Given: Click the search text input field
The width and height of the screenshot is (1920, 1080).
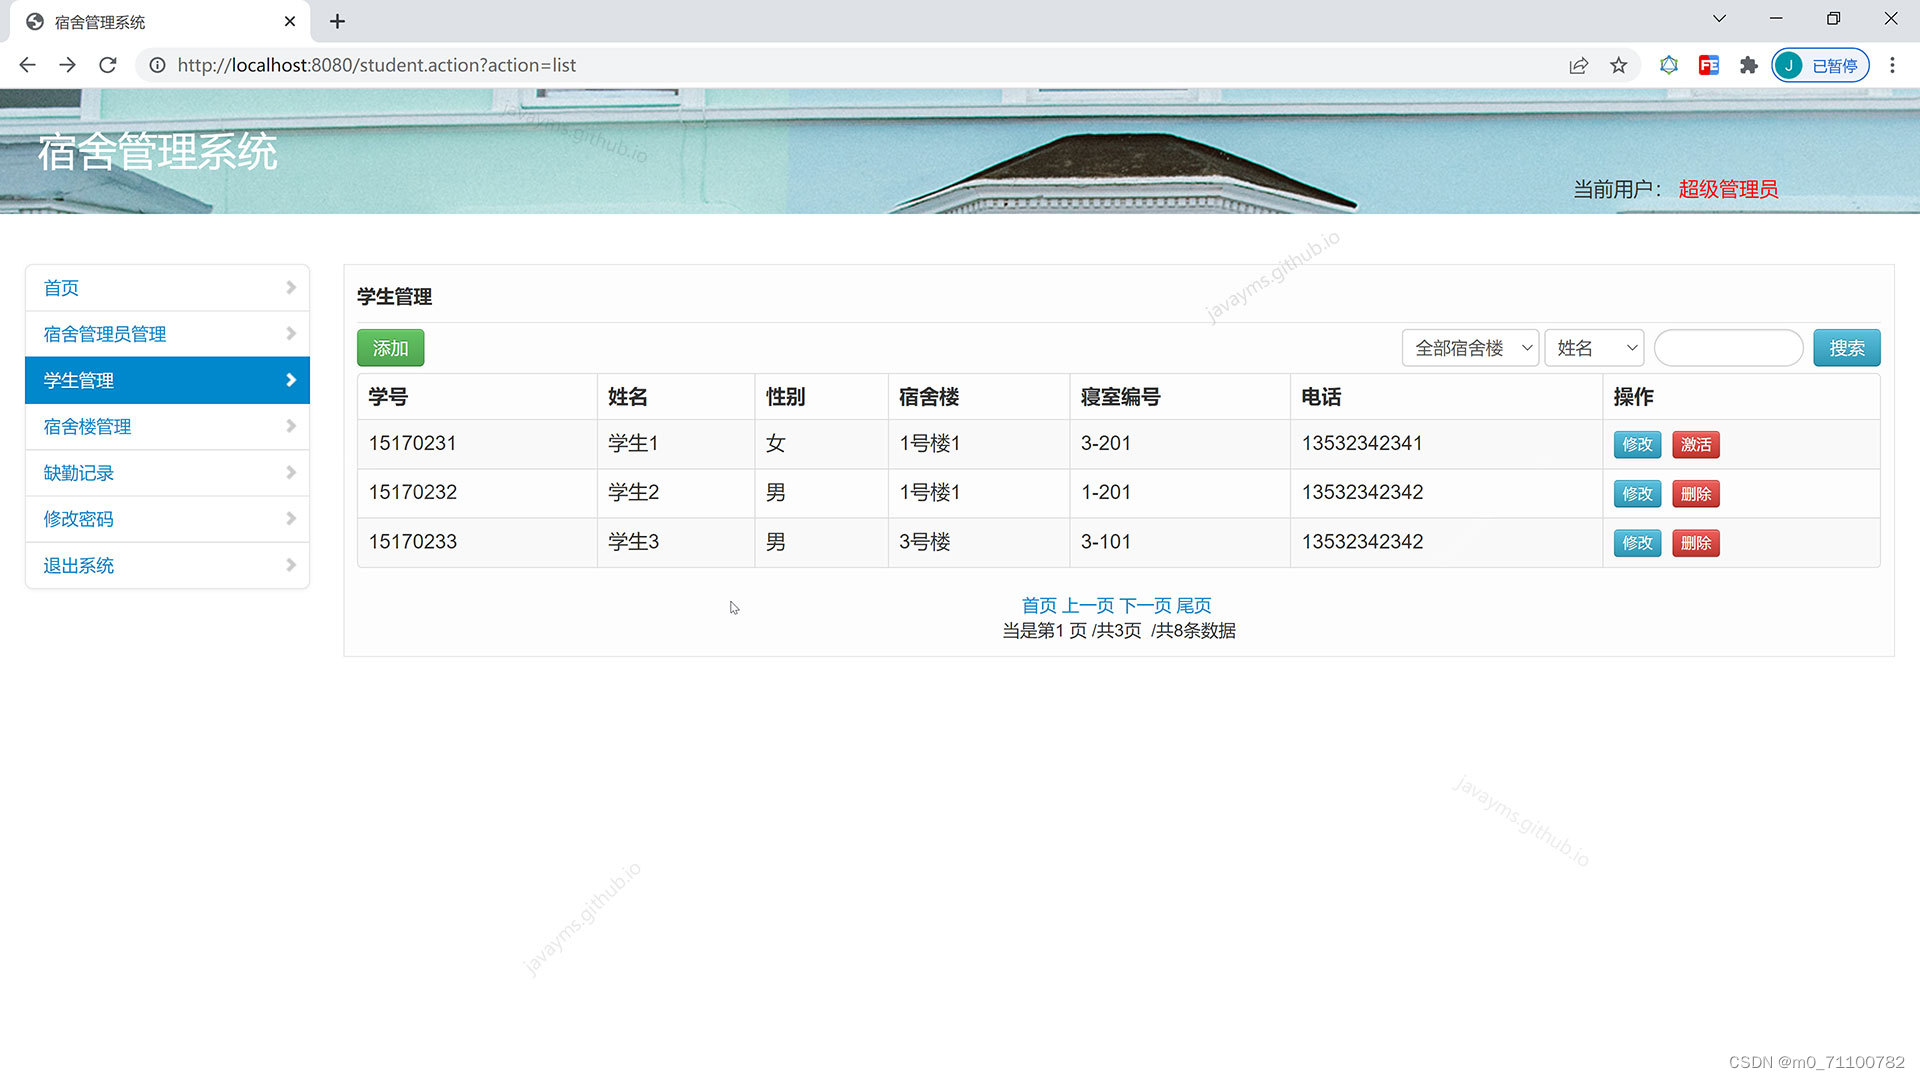Looking at the screenshot, I should click(x=1728, y=348).
